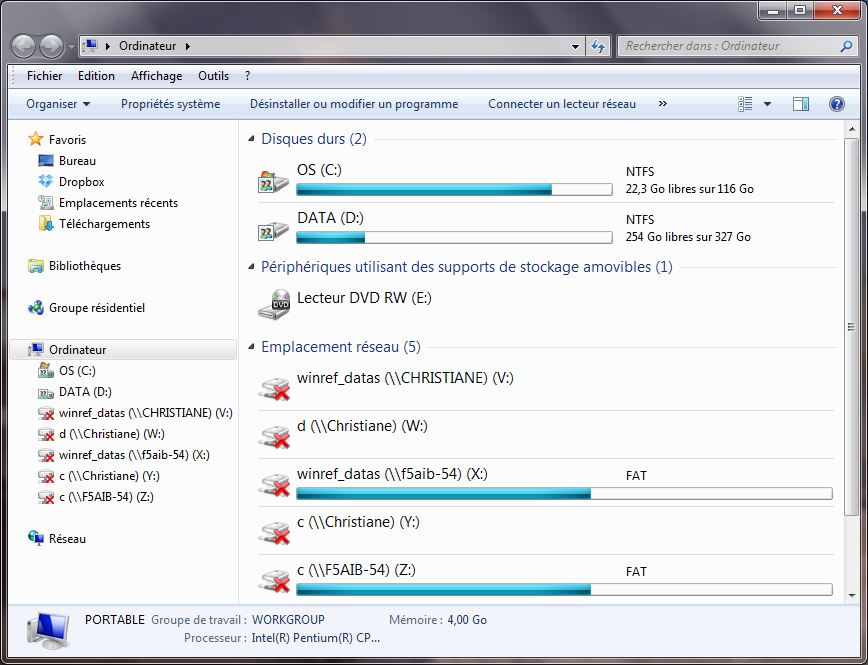Open the Affichage menu
Image resolution: width=868 pixels, height=665 pixels.
click(156, 76)
